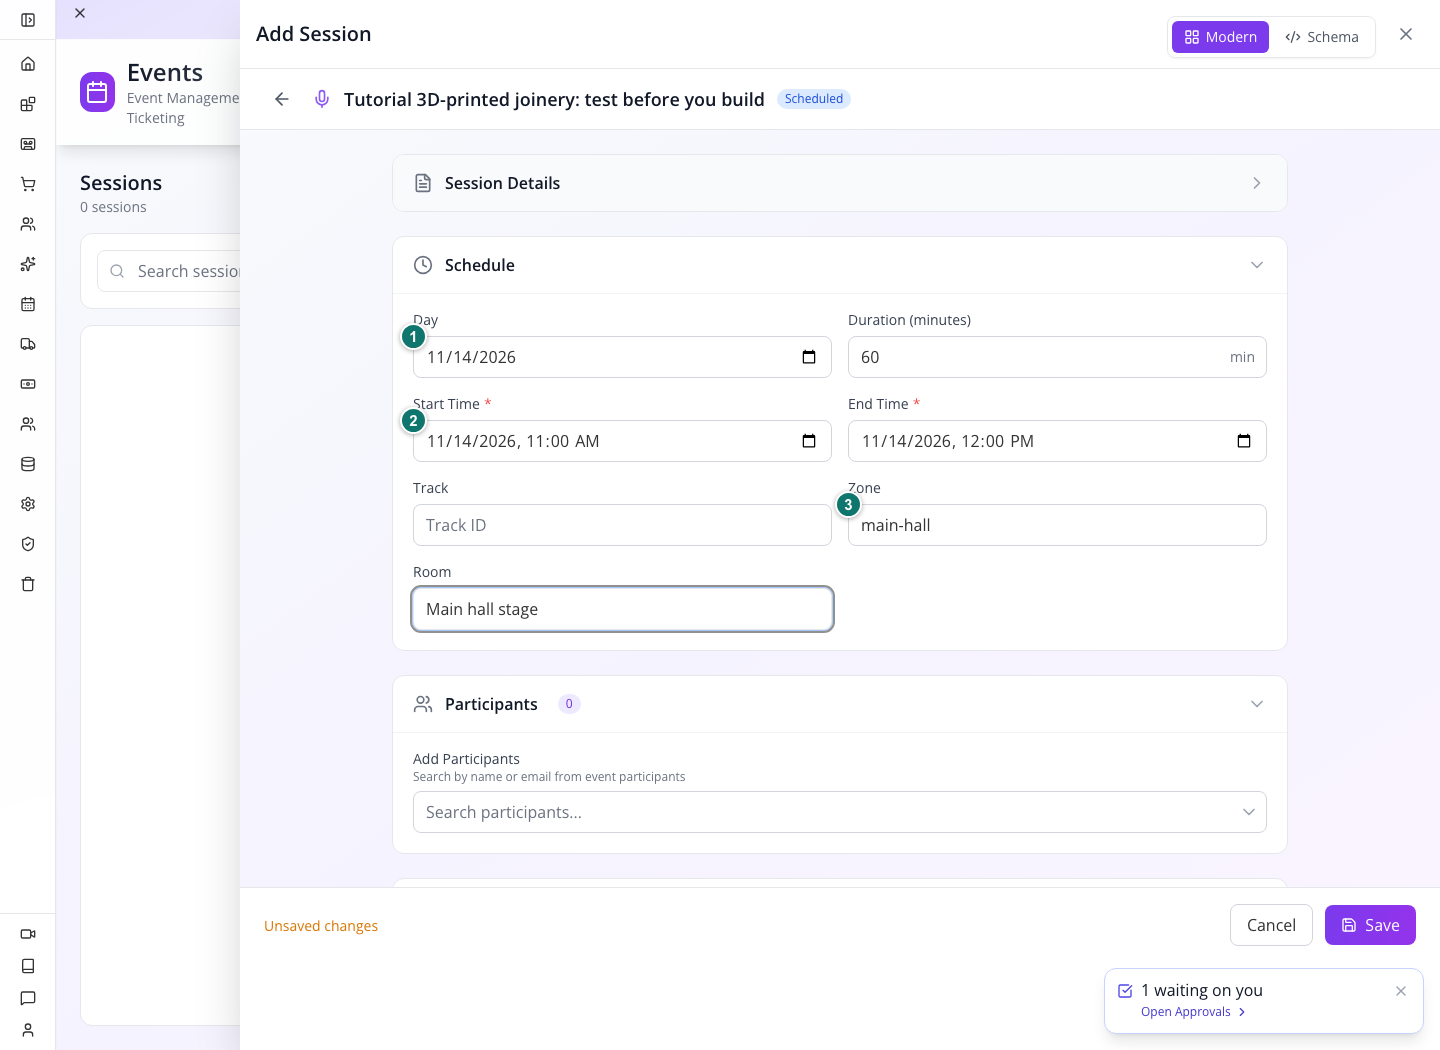The width and height of the screenshot is (1440, 1050).
Task: Click the Duration minutes input field
Action: pos(1057,357)
